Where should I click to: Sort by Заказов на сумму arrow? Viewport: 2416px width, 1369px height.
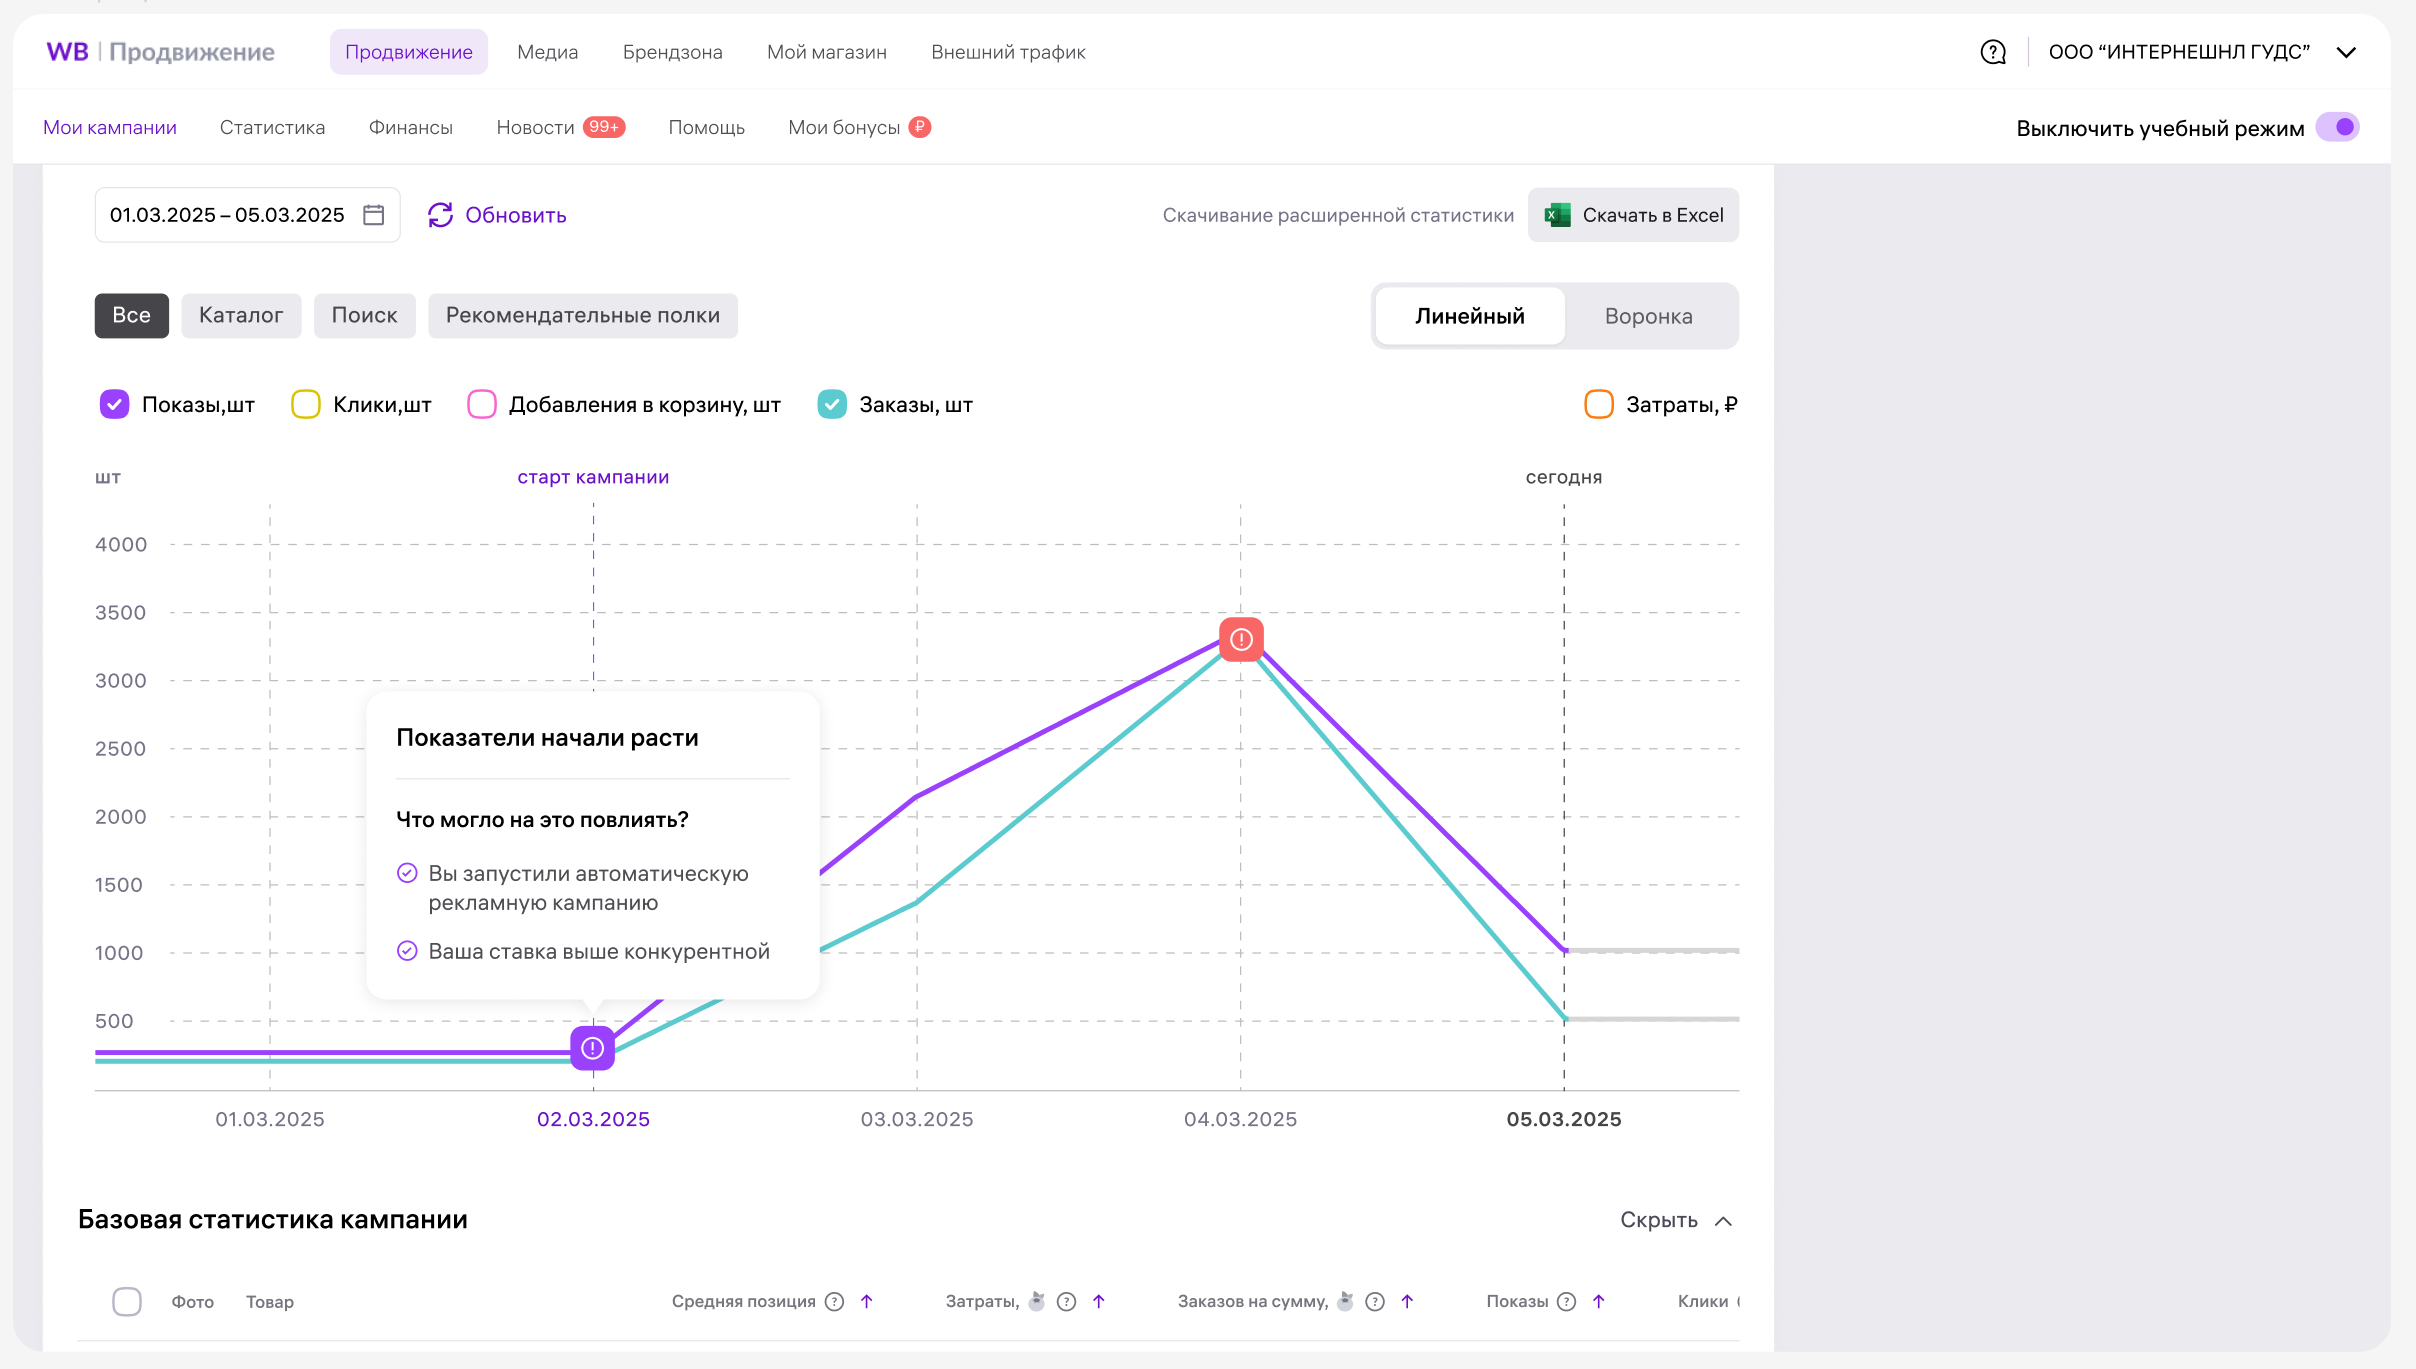click(1407, 1301)
